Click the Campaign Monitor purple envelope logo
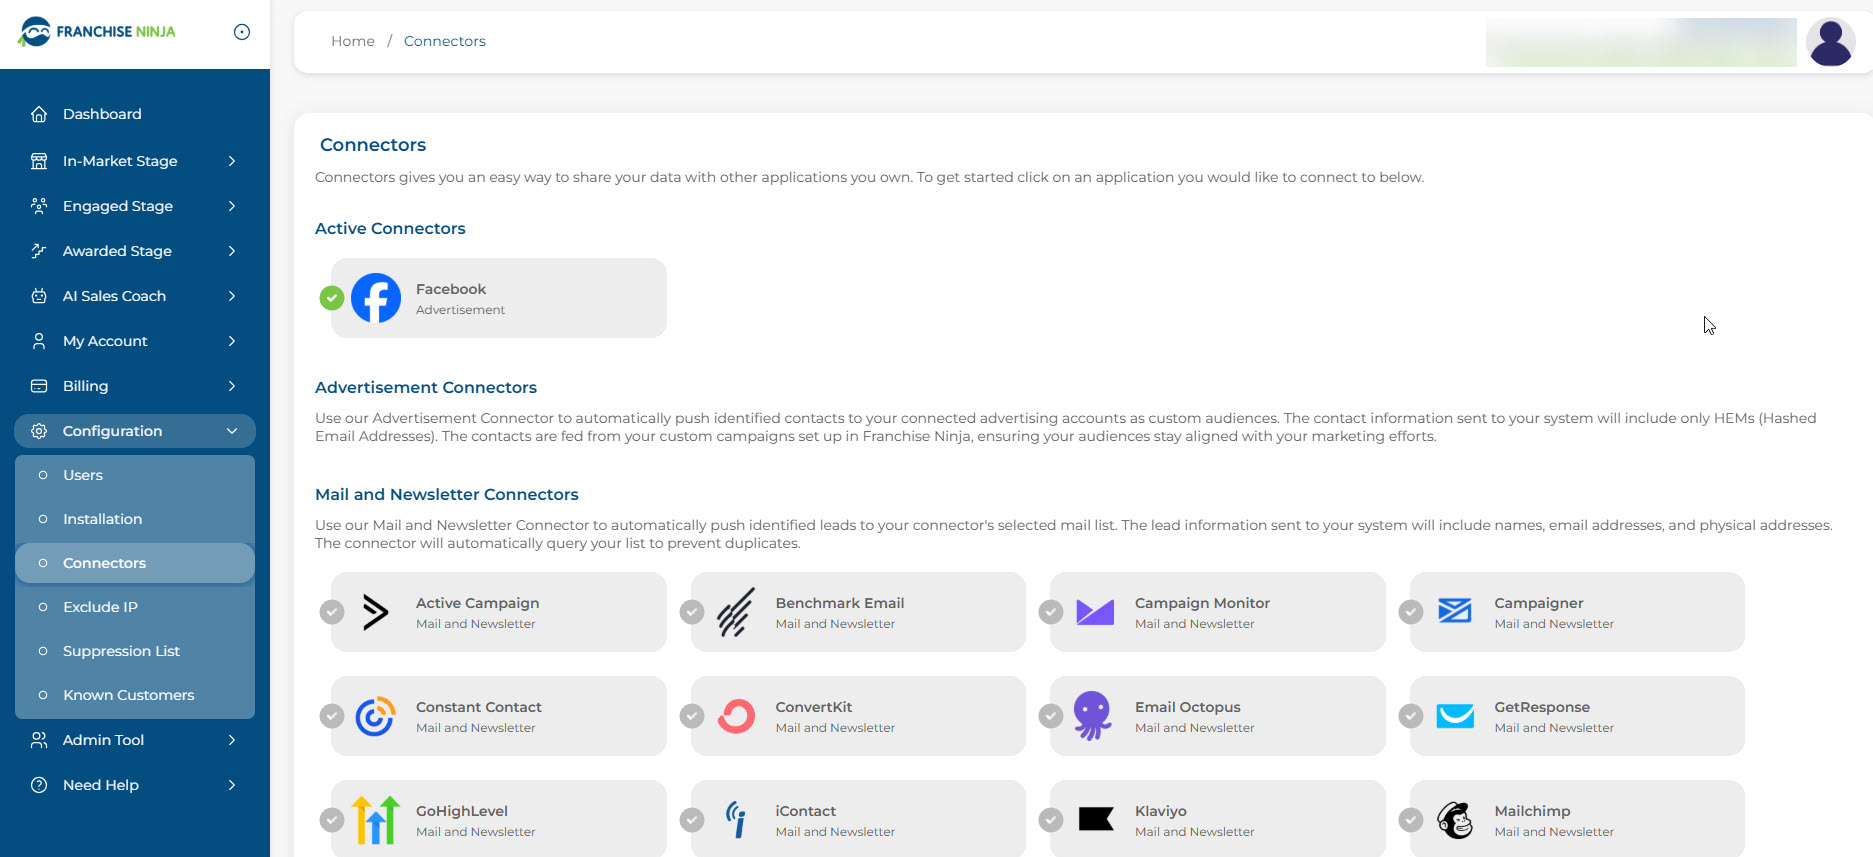Viewport: 1873px width, 857px height. pyautogui.click(x=1095, y=612)
